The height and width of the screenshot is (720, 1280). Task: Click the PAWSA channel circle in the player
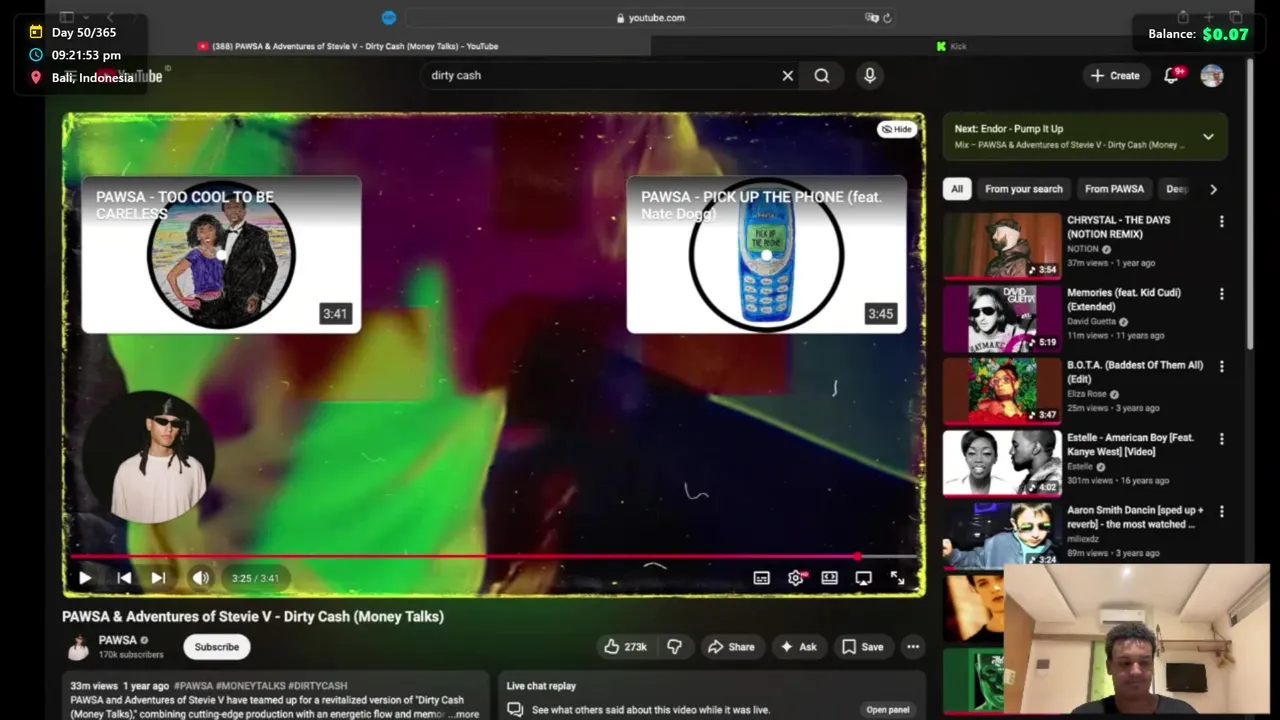tap(150, 457)
